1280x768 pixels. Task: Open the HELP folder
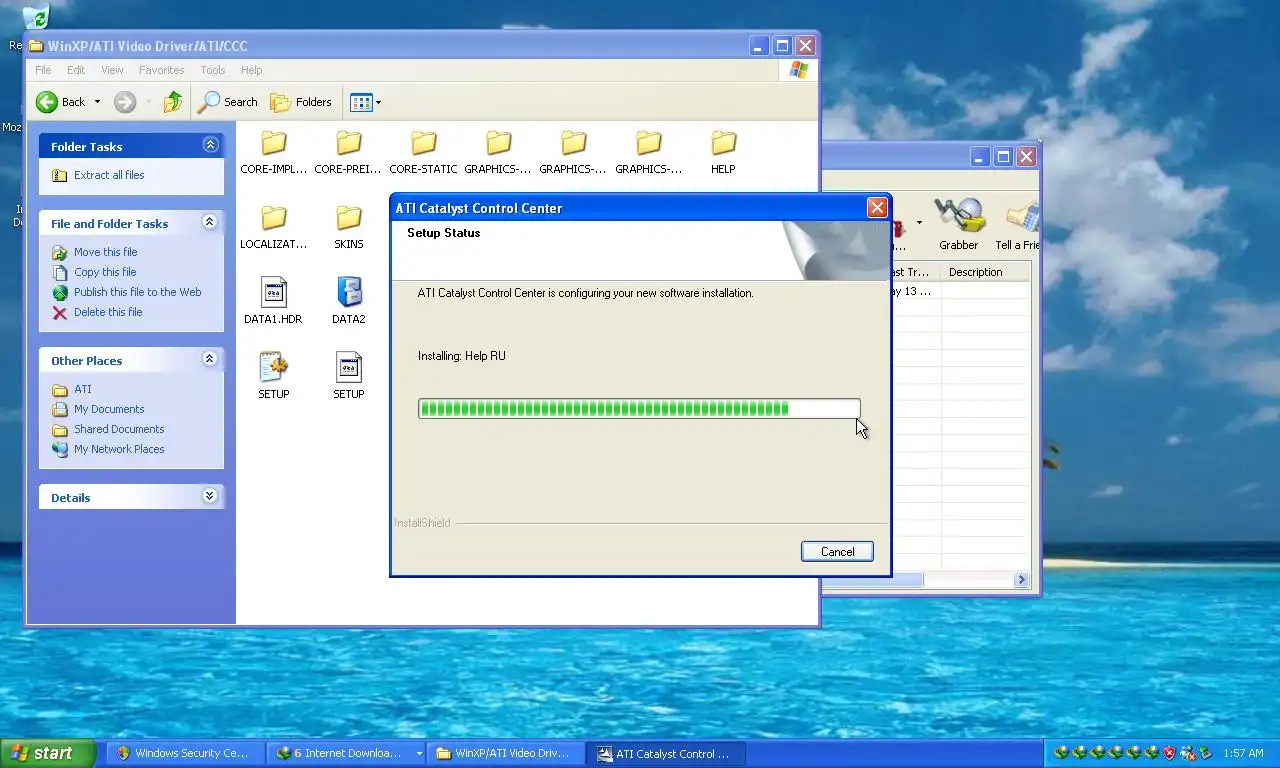[x=723, y=152]
